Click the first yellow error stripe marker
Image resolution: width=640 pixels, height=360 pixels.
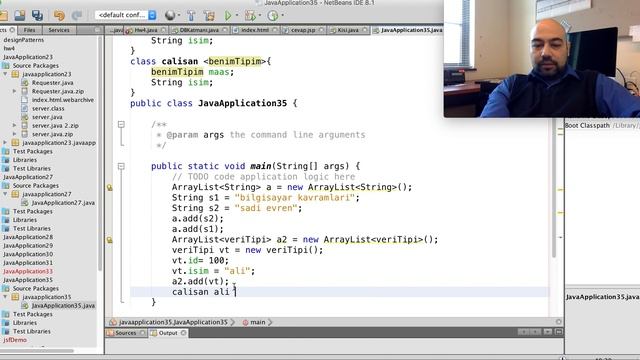pos(560,129)
